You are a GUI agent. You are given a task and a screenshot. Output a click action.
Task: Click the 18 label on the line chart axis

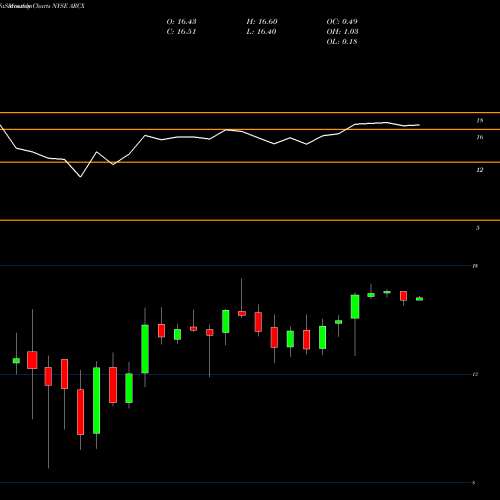[480, 121]
